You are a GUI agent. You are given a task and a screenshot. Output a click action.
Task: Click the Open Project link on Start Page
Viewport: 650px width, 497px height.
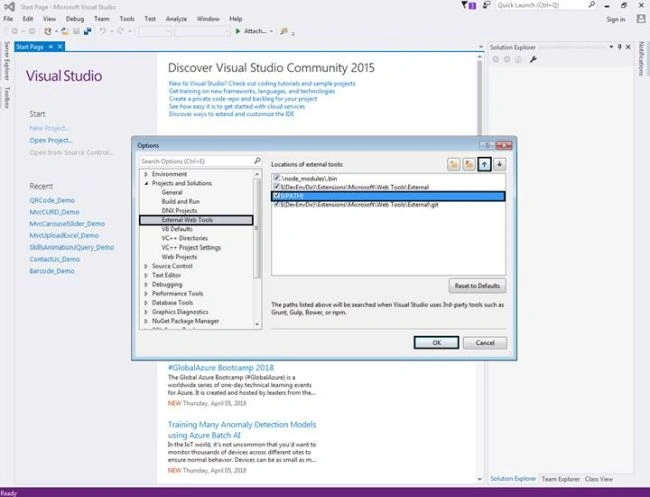pos(51,140)
